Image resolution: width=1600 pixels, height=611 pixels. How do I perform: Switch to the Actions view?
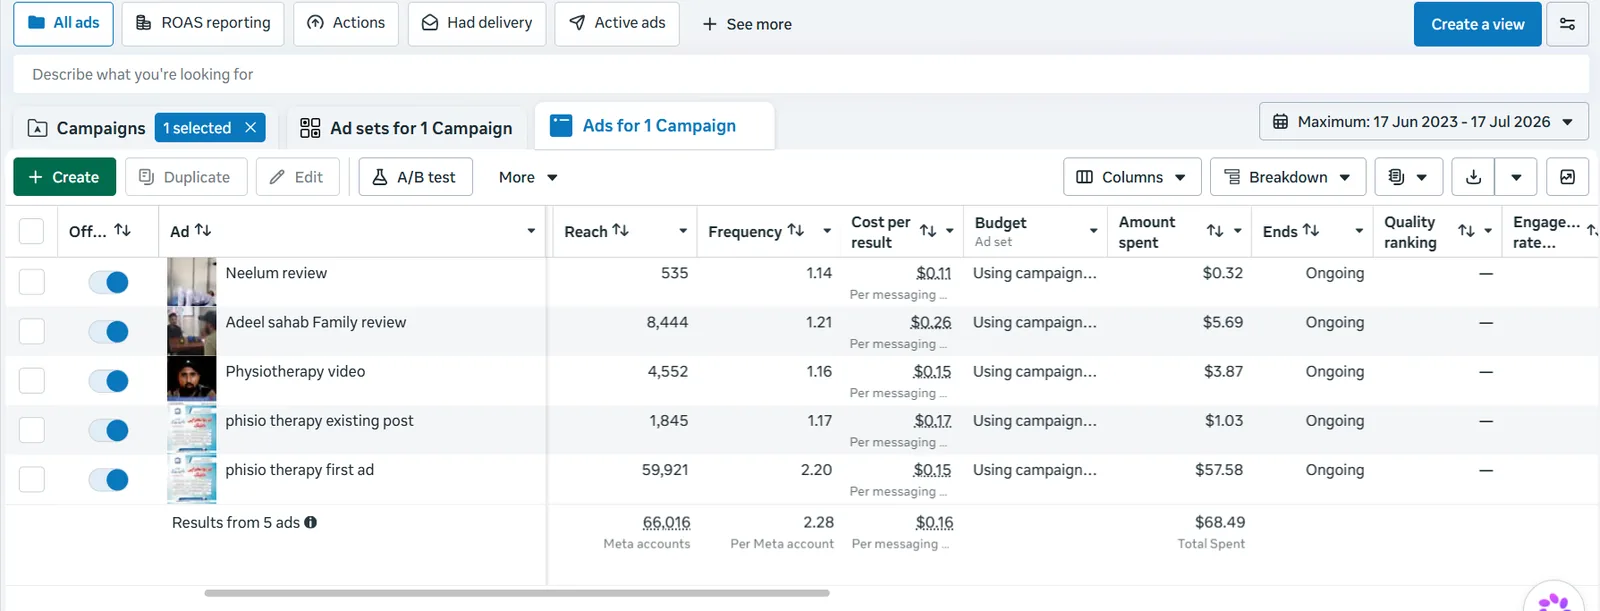(x=346, y=23)
